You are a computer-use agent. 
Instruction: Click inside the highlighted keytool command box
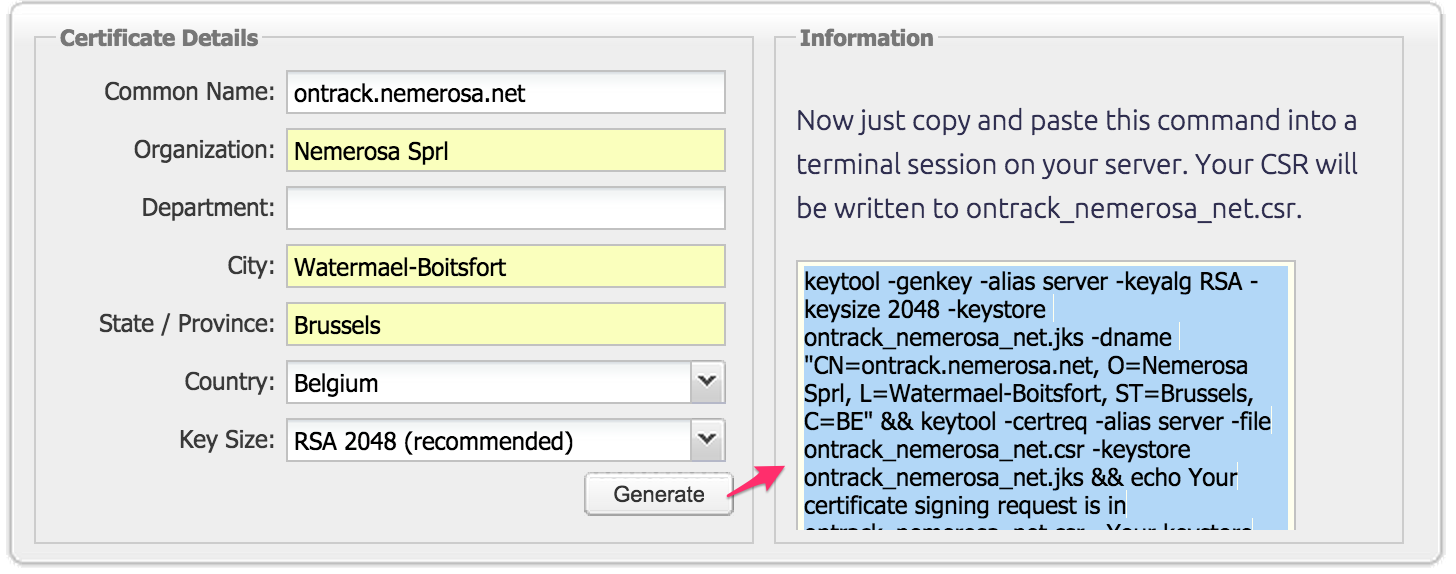coord(1045,395)
